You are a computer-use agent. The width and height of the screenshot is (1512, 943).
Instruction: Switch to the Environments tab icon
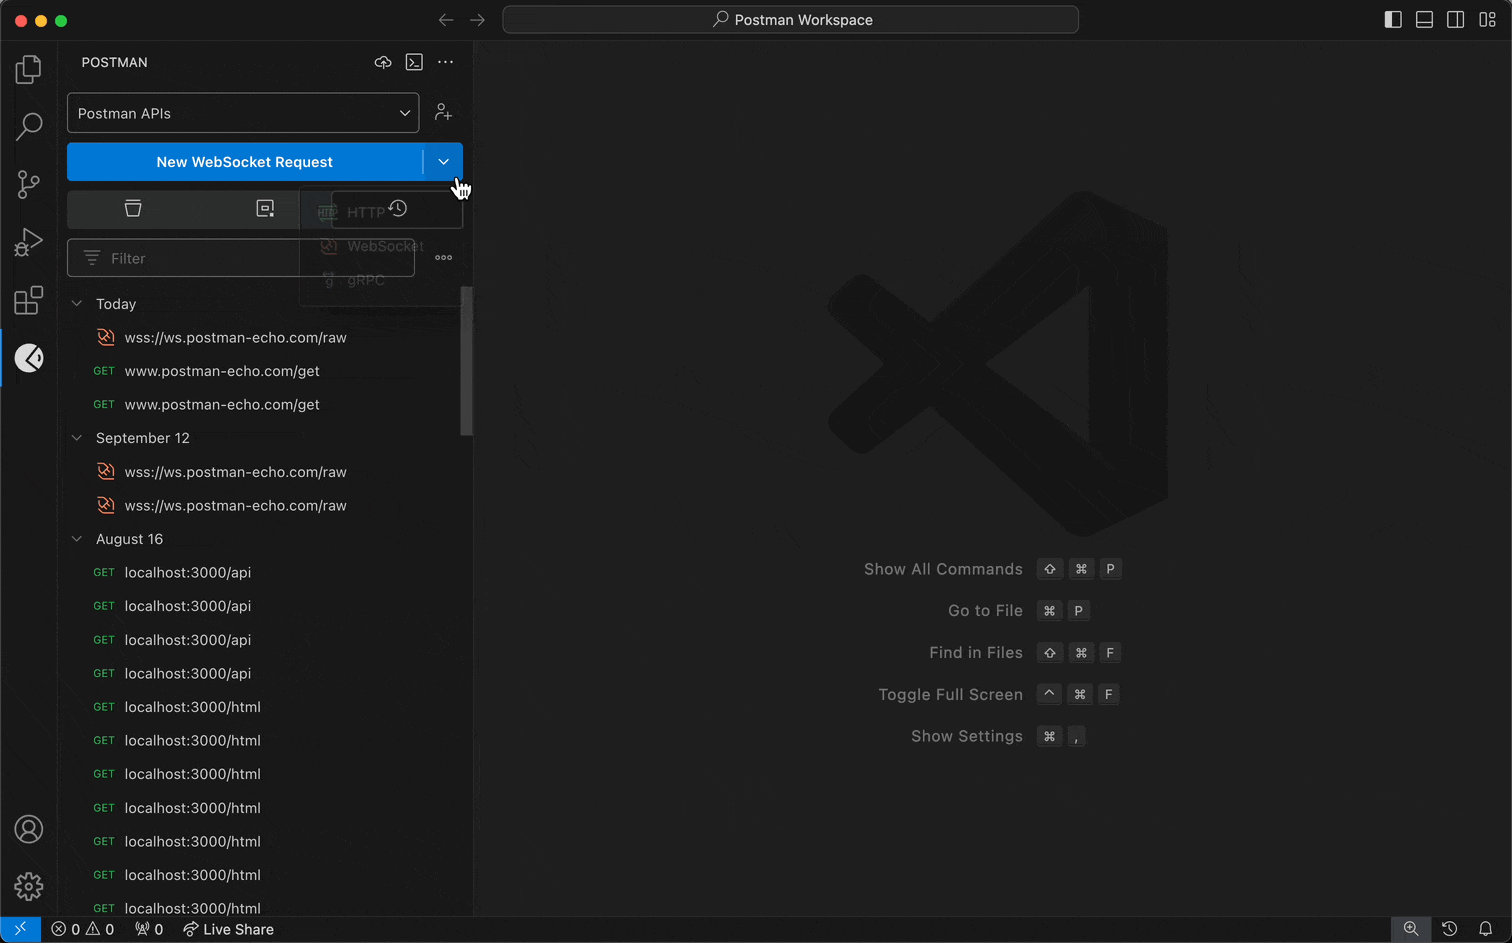(x=265, y=209)
